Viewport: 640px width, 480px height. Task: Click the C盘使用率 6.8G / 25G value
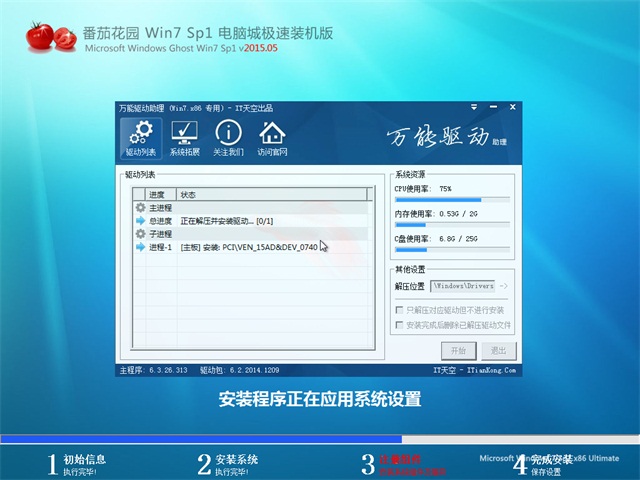[x=458, y=239]
